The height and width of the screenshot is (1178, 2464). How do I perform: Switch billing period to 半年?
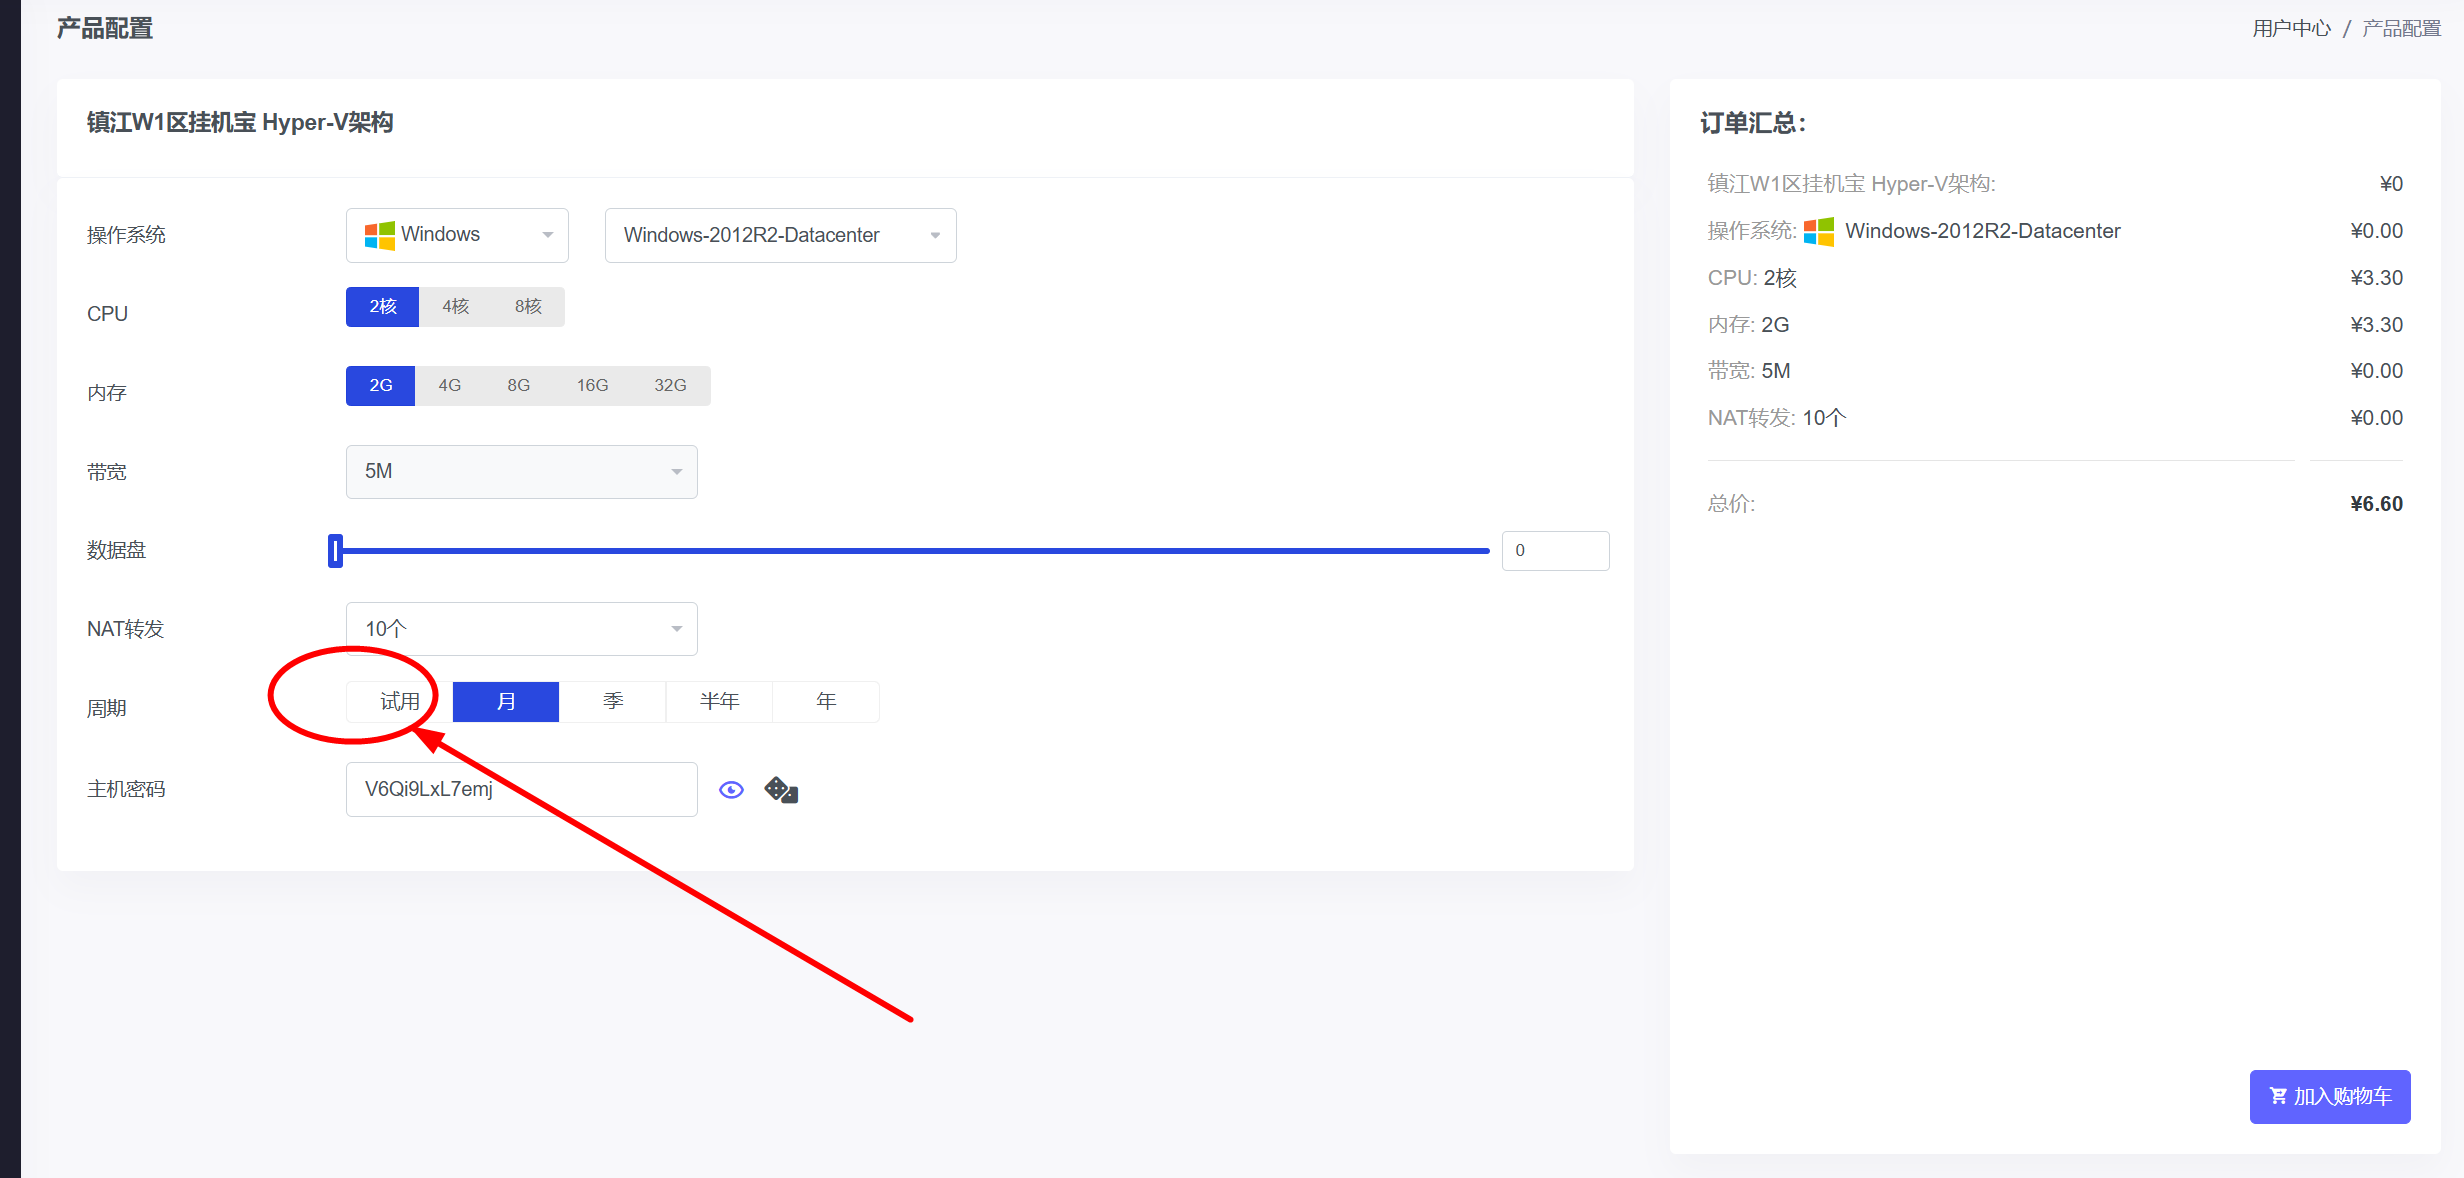coord(719,702)
